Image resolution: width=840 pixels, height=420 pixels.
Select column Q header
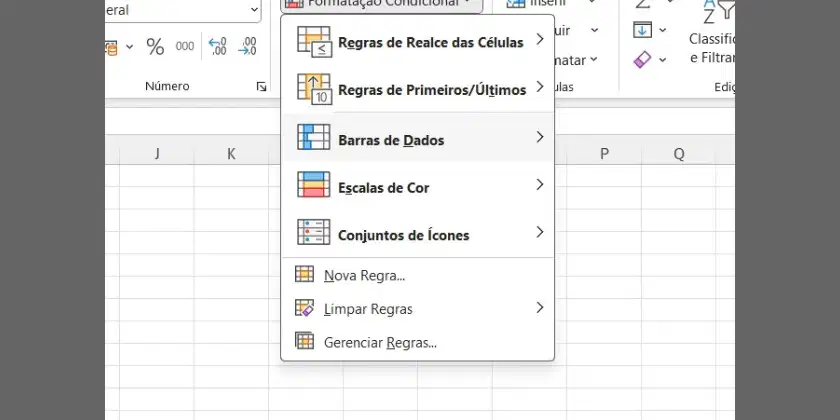click(678, 154)
